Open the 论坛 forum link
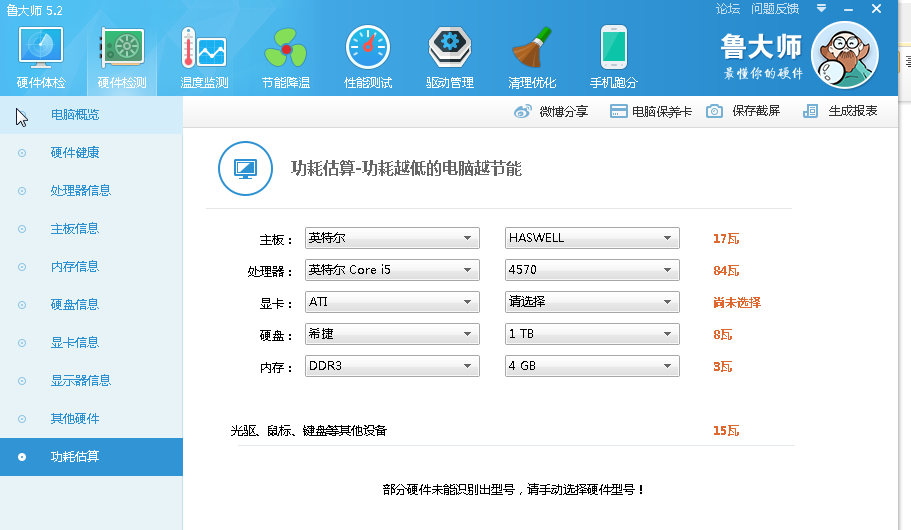 (x=728, y=9)
